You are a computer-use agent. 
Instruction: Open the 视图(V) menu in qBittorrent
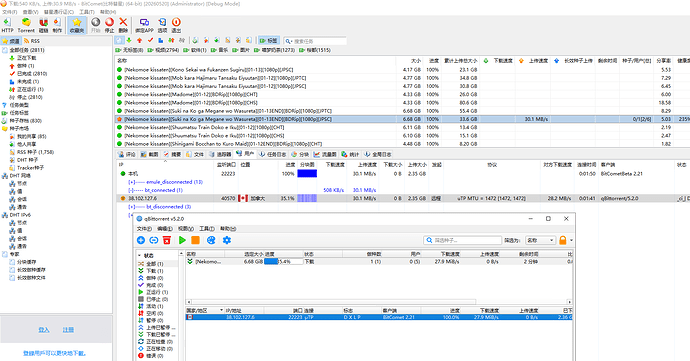[186, 228]
